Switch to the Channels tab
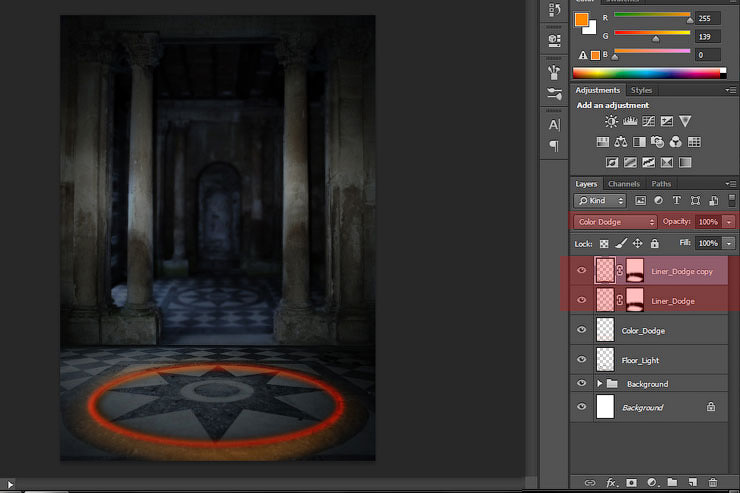The width and height of the screenshot is (740, 493). coord(623,184)
